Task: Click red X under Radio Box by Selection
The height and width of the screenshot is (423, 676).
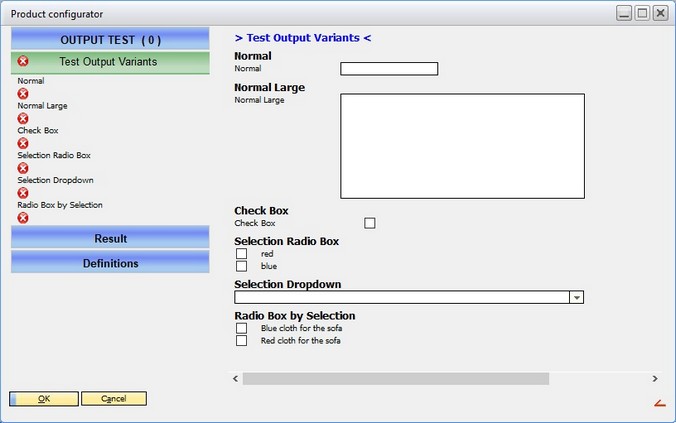Action: tap(23, 217)
